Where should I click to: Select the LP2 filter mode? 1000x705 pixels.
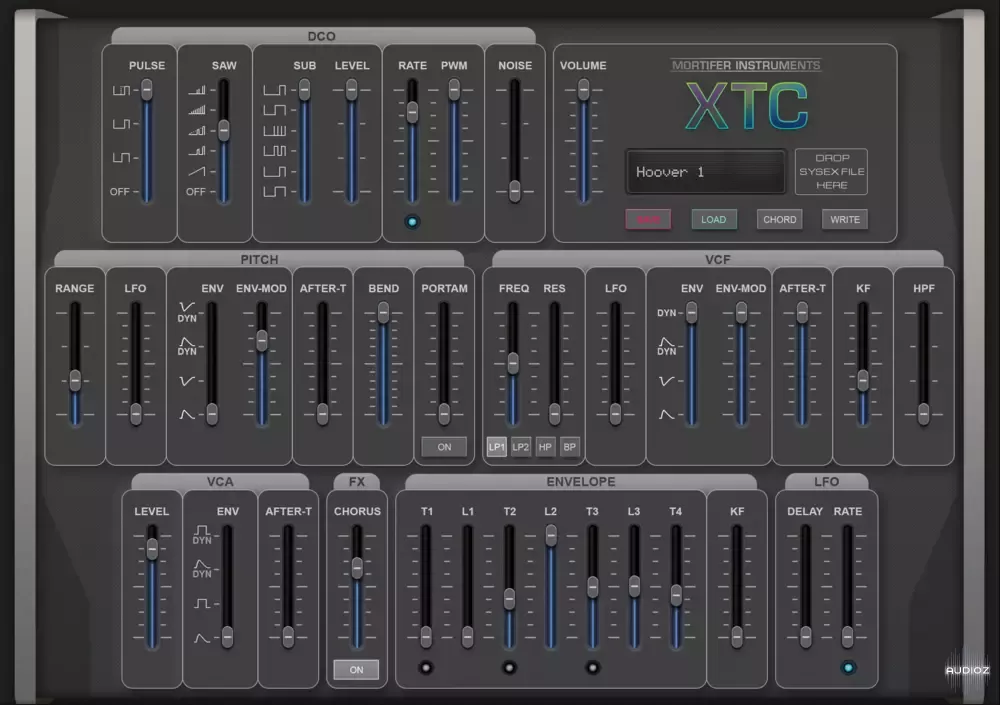click(521, 447)
